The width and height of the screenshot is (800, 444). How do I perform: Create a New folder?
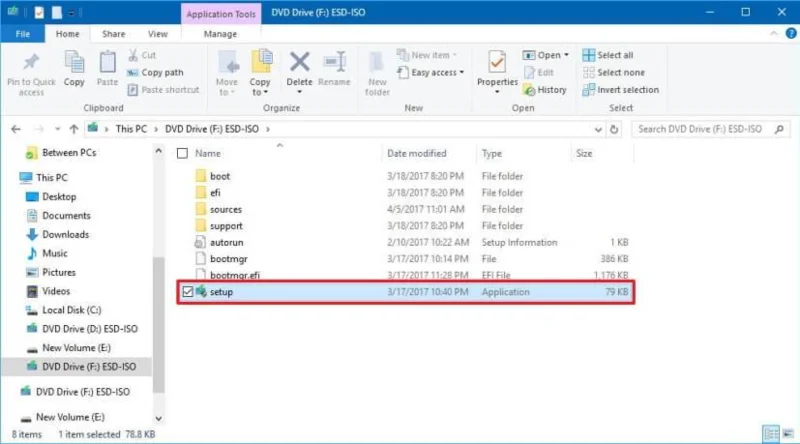pos(377,74)
